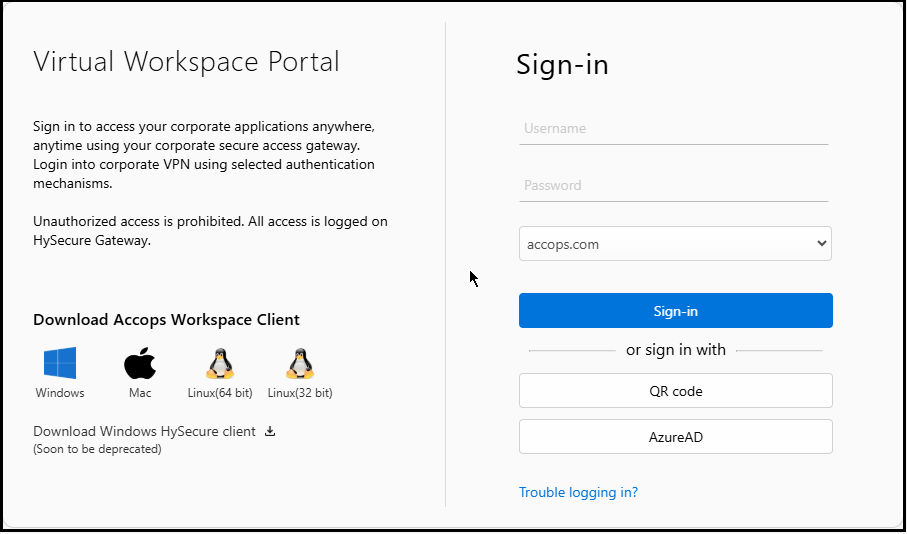Sign in using the AzureAD button
This screenshot has height=534, width=907.
click(x=675, y=437)
